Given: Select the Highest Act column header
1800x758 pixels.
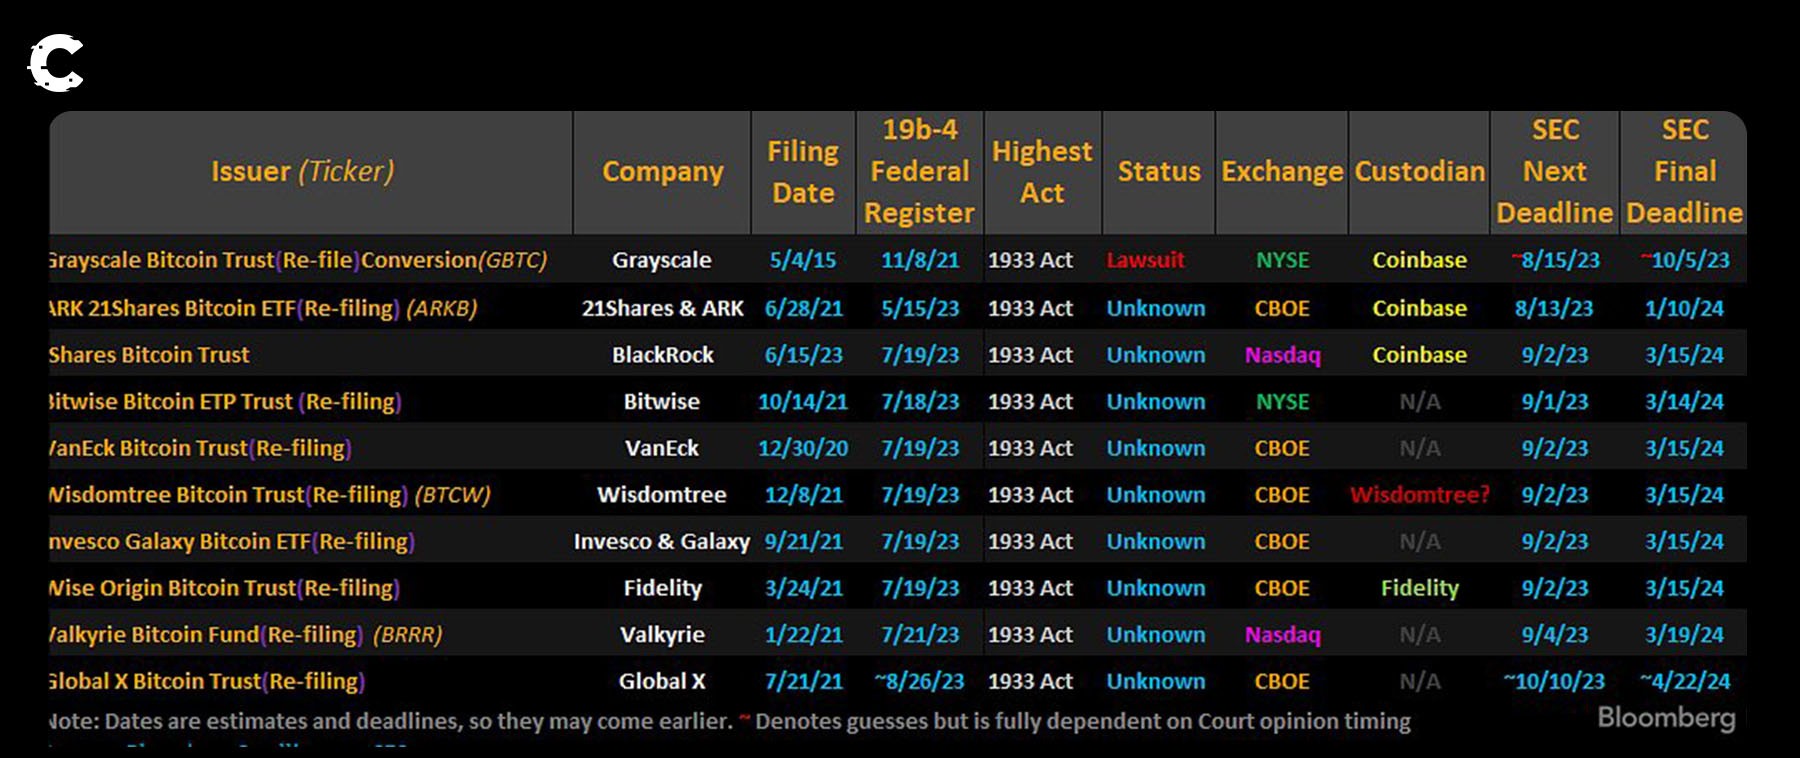Looking at the screenshot, I should 1042,172.
